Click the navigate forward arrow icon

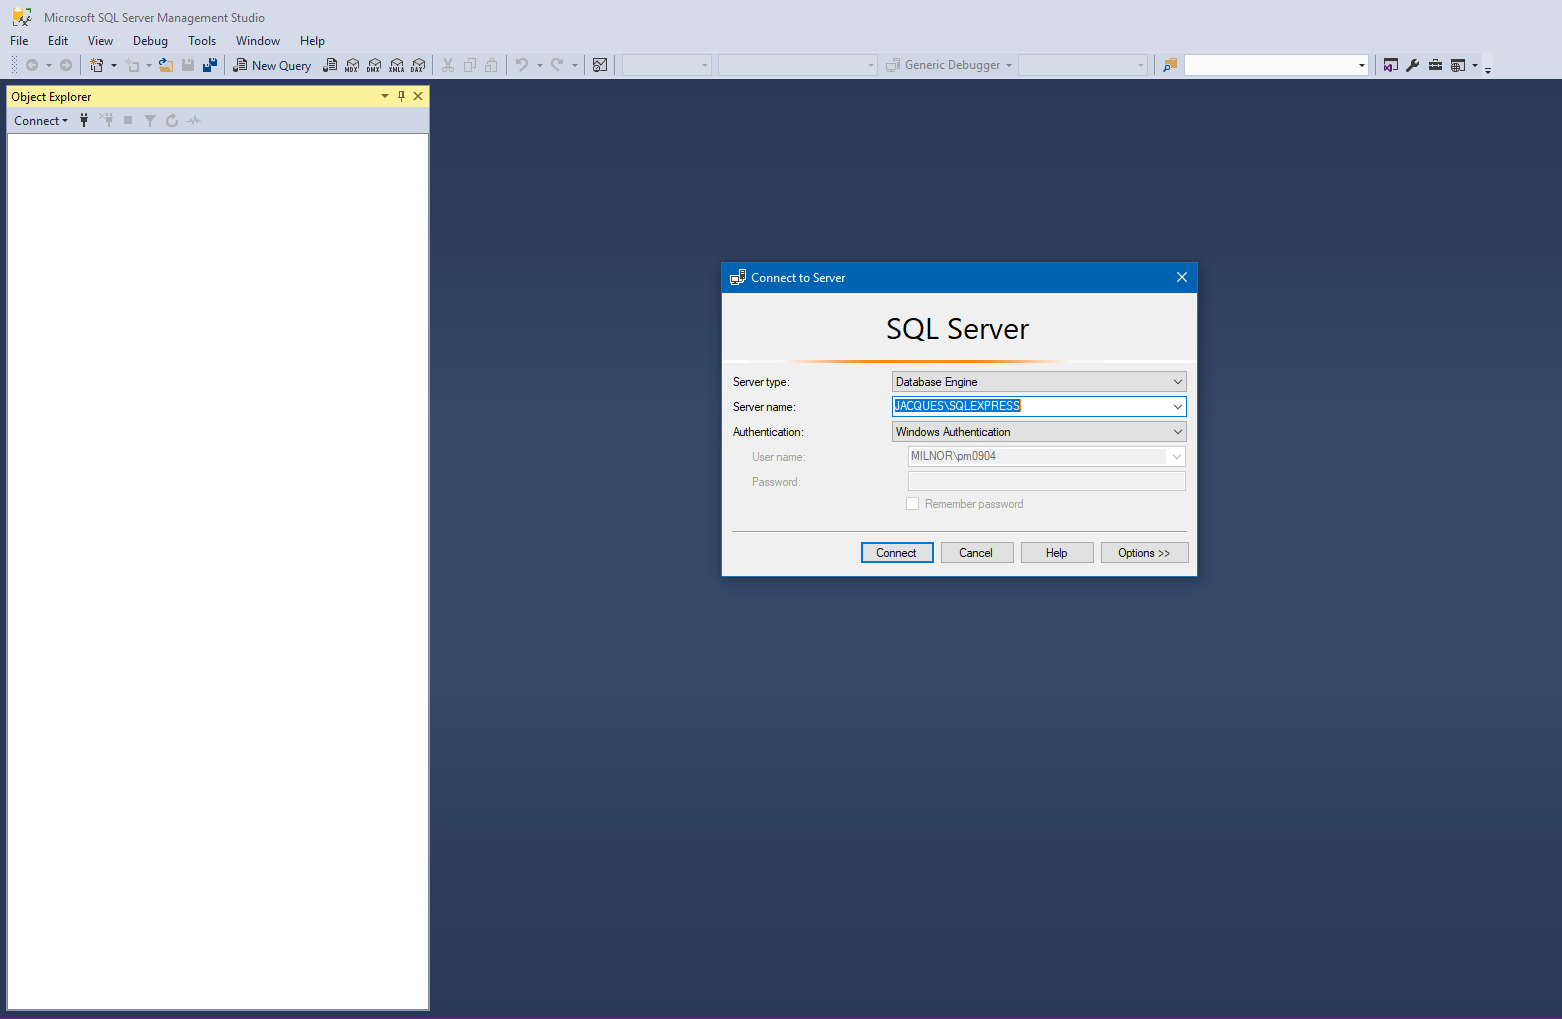66,65
